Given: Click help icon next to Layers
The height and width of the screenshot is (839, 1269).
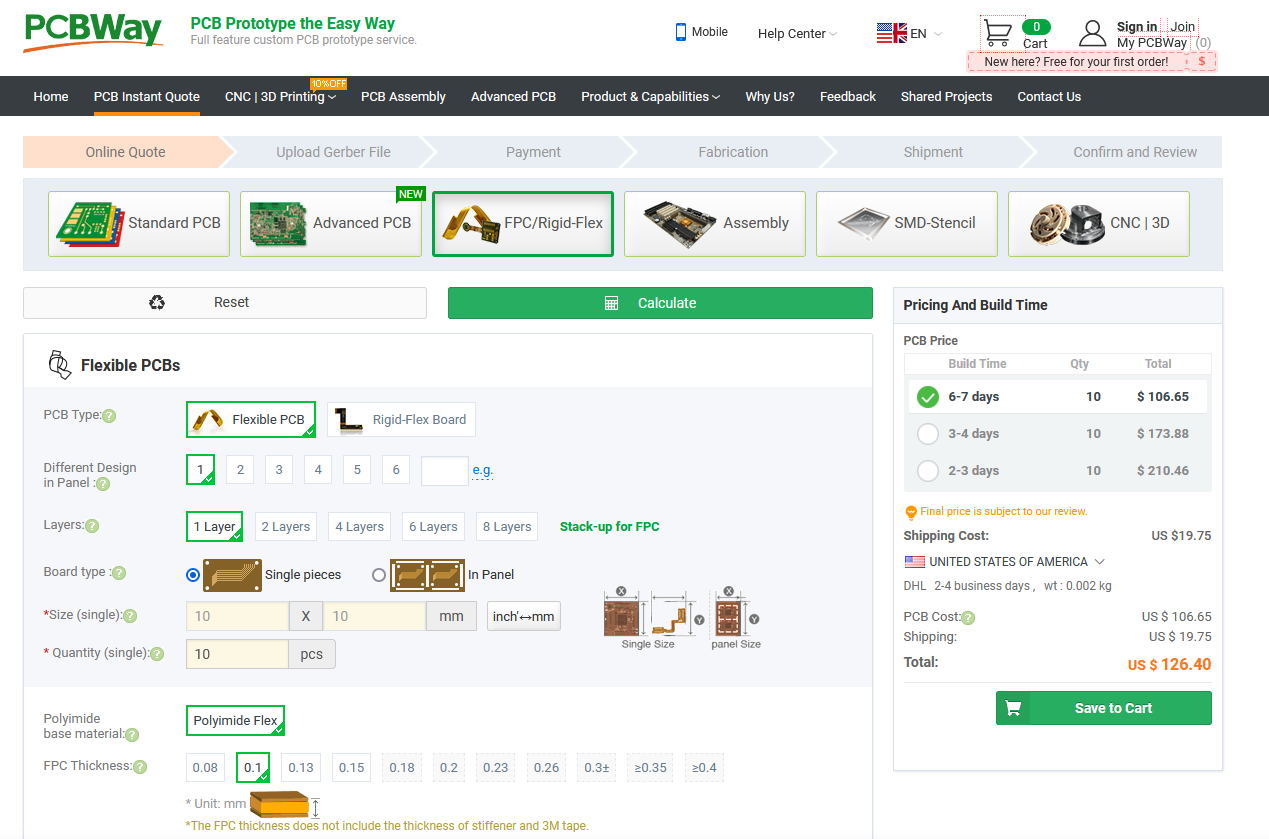Looking at the screenshot, I should coord(92,526).
